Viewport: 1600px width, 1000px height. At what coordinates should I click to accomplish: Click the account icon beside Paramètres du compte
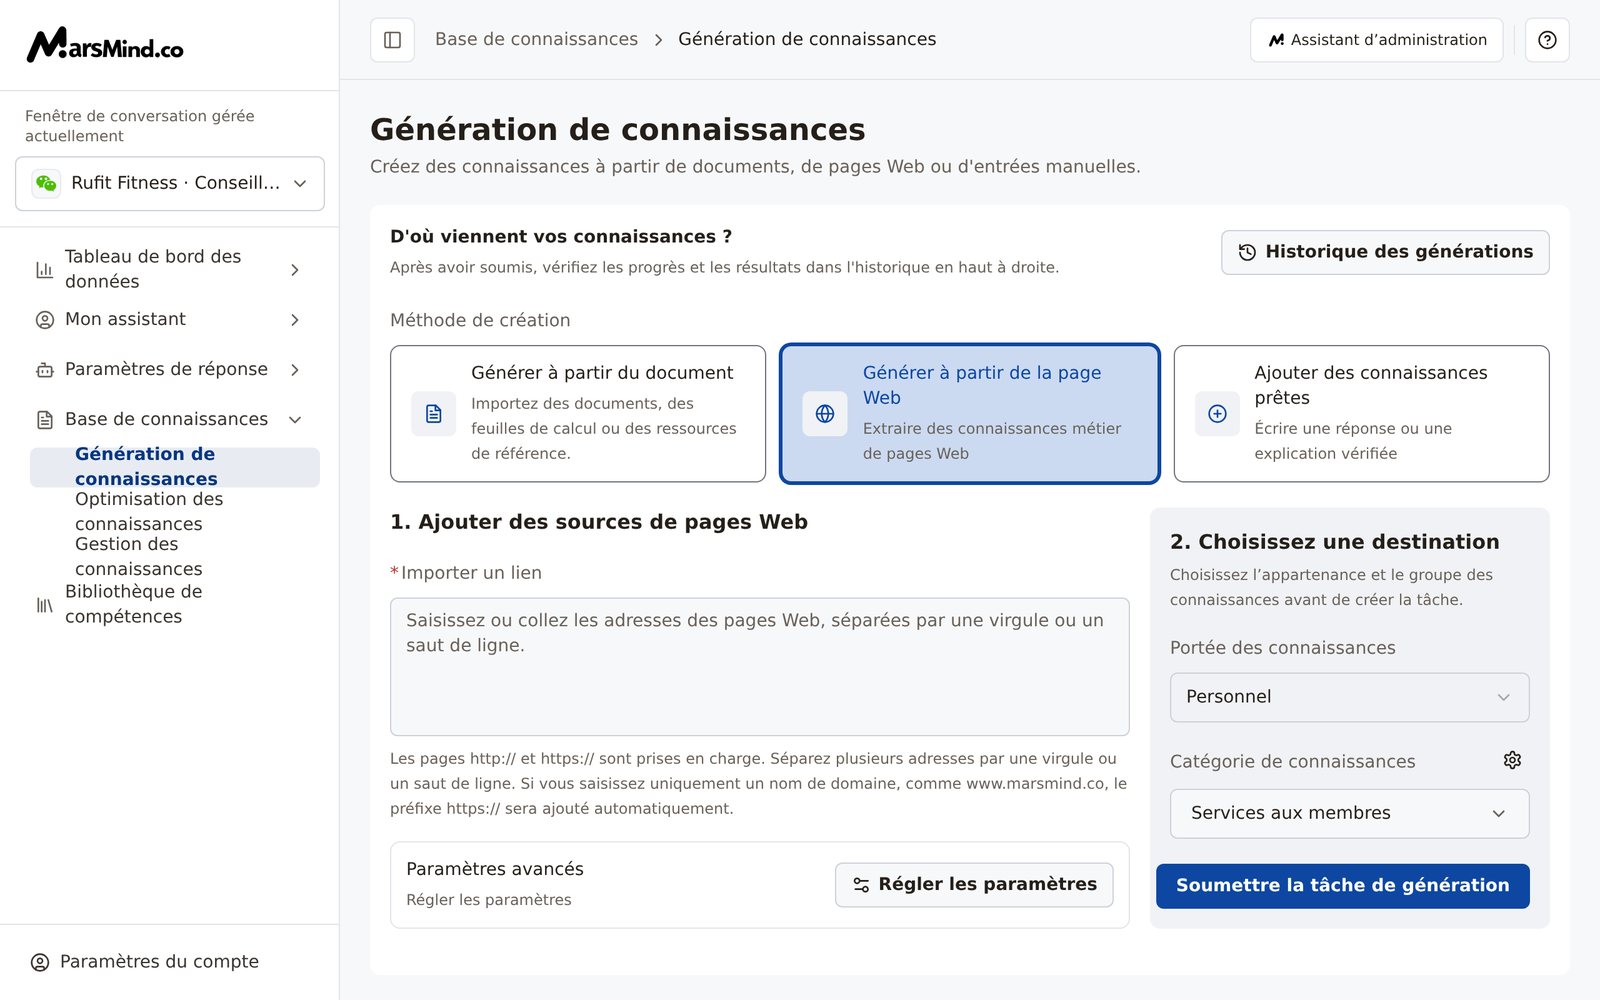click(x=40, y=962)
